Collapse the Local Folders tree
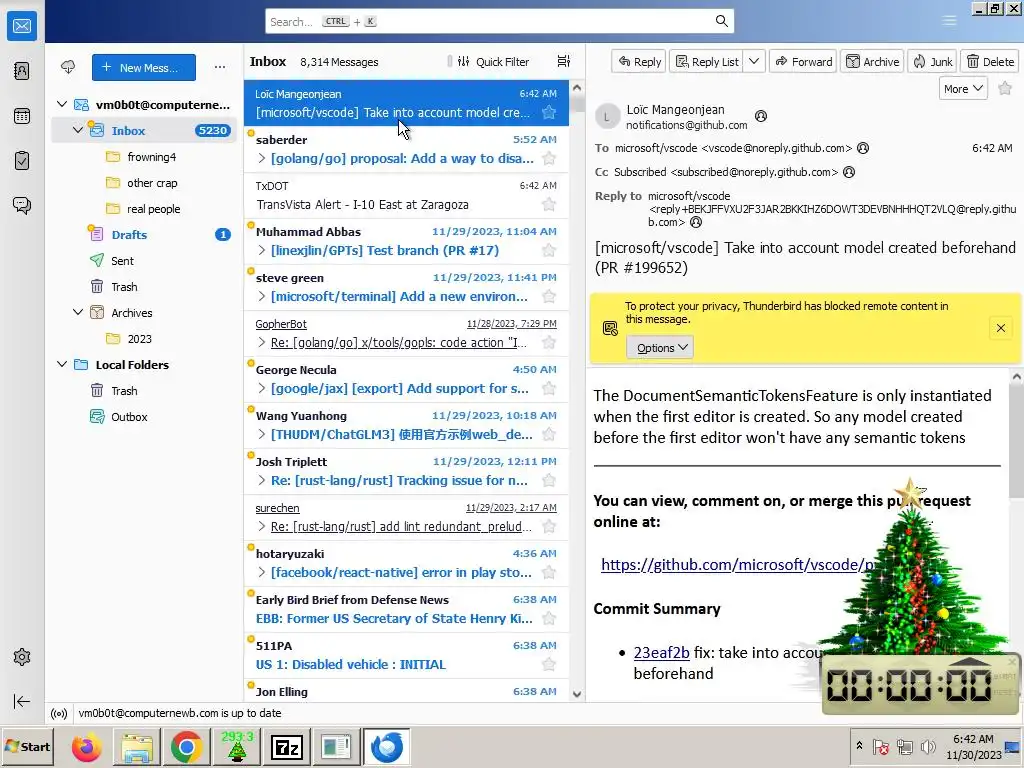The height and width of the screenshot is (768, 1024). pyautogui.click(x=62, y=364)
